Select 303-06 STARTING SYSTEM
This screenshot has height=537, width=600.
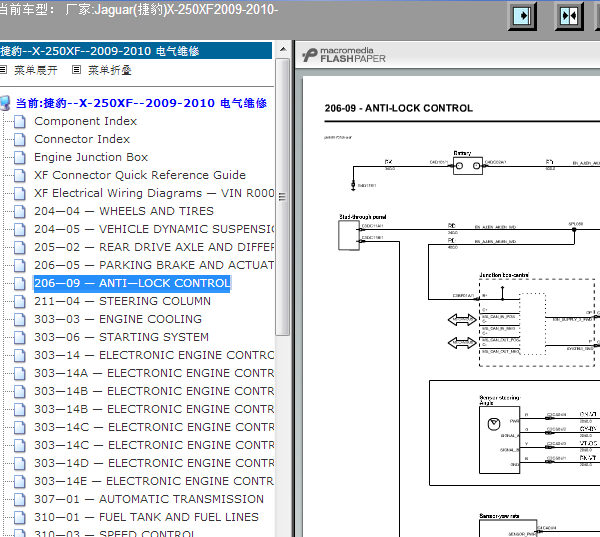click(121, 337)
